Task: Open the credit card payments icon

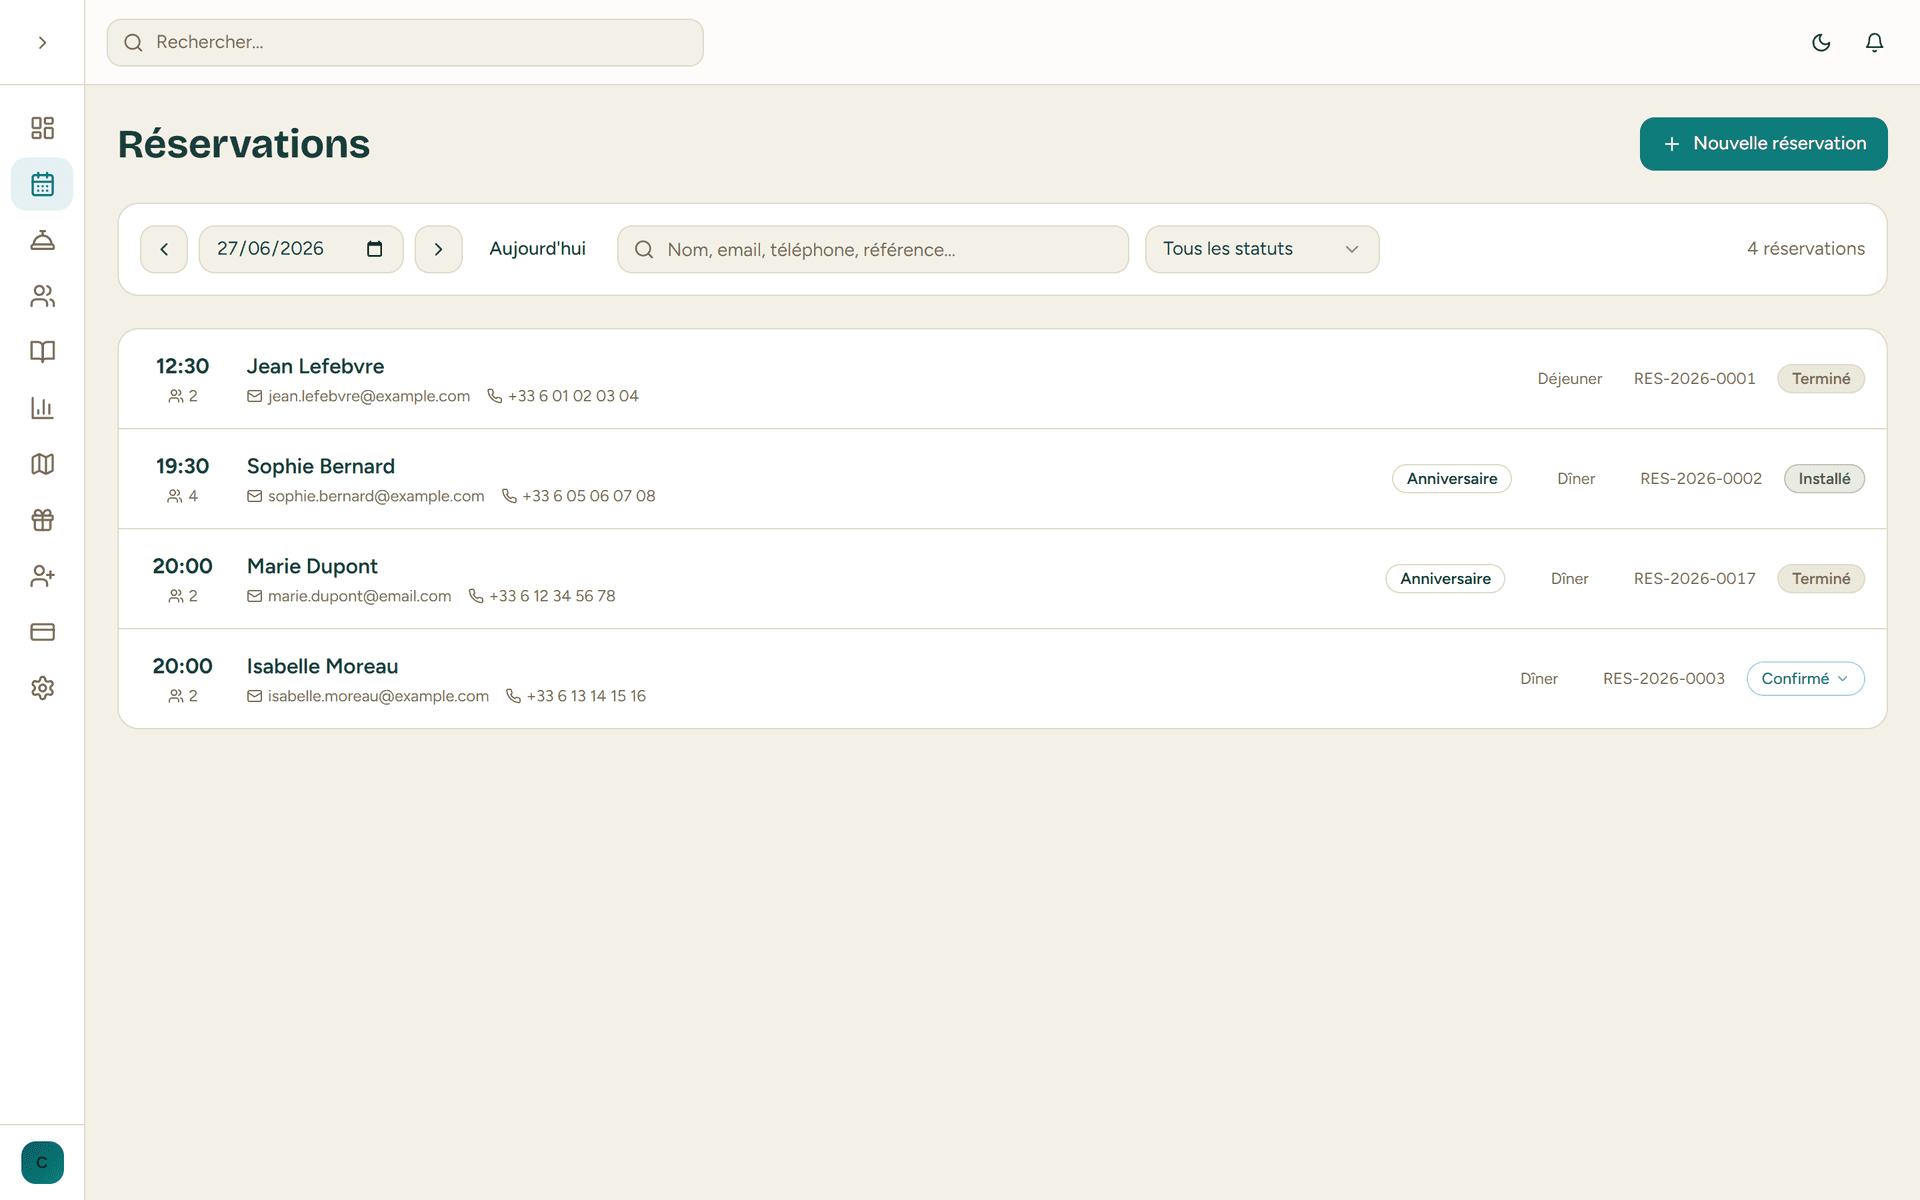Action: (x=42, y=632)
